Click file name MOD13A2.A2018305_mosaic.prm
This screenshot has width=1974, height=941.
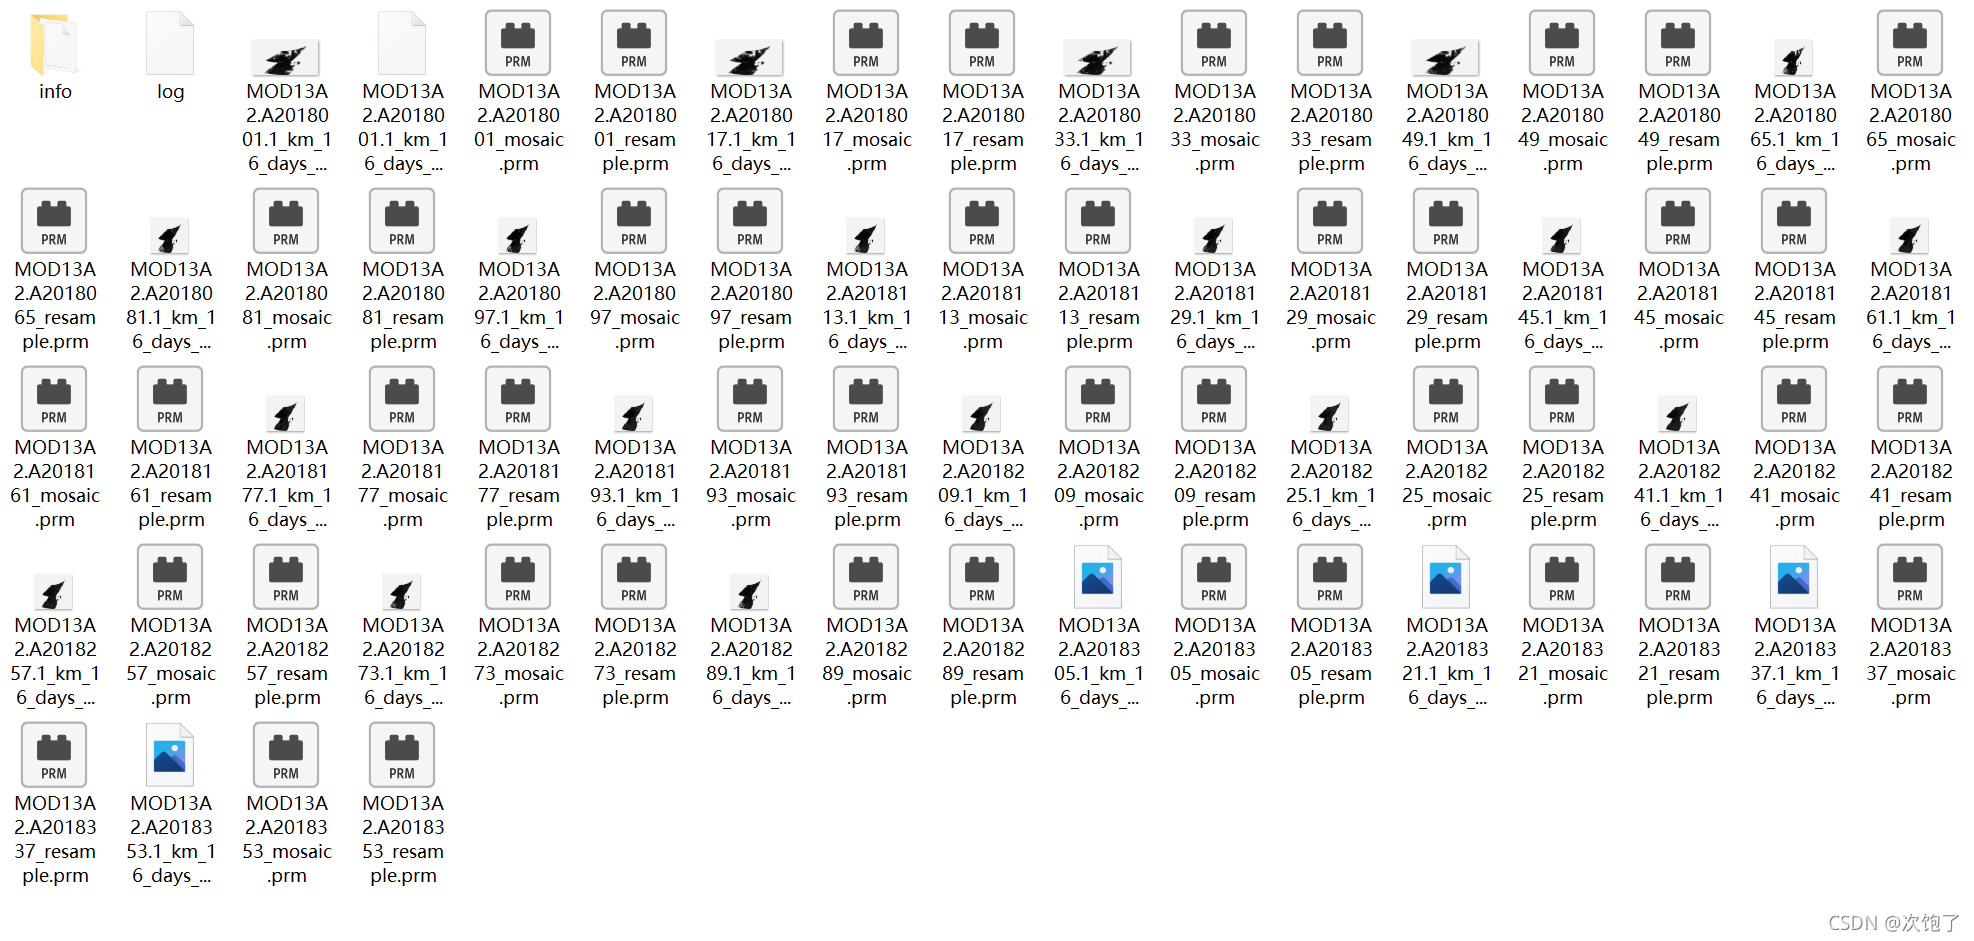tap(1215, 661)
